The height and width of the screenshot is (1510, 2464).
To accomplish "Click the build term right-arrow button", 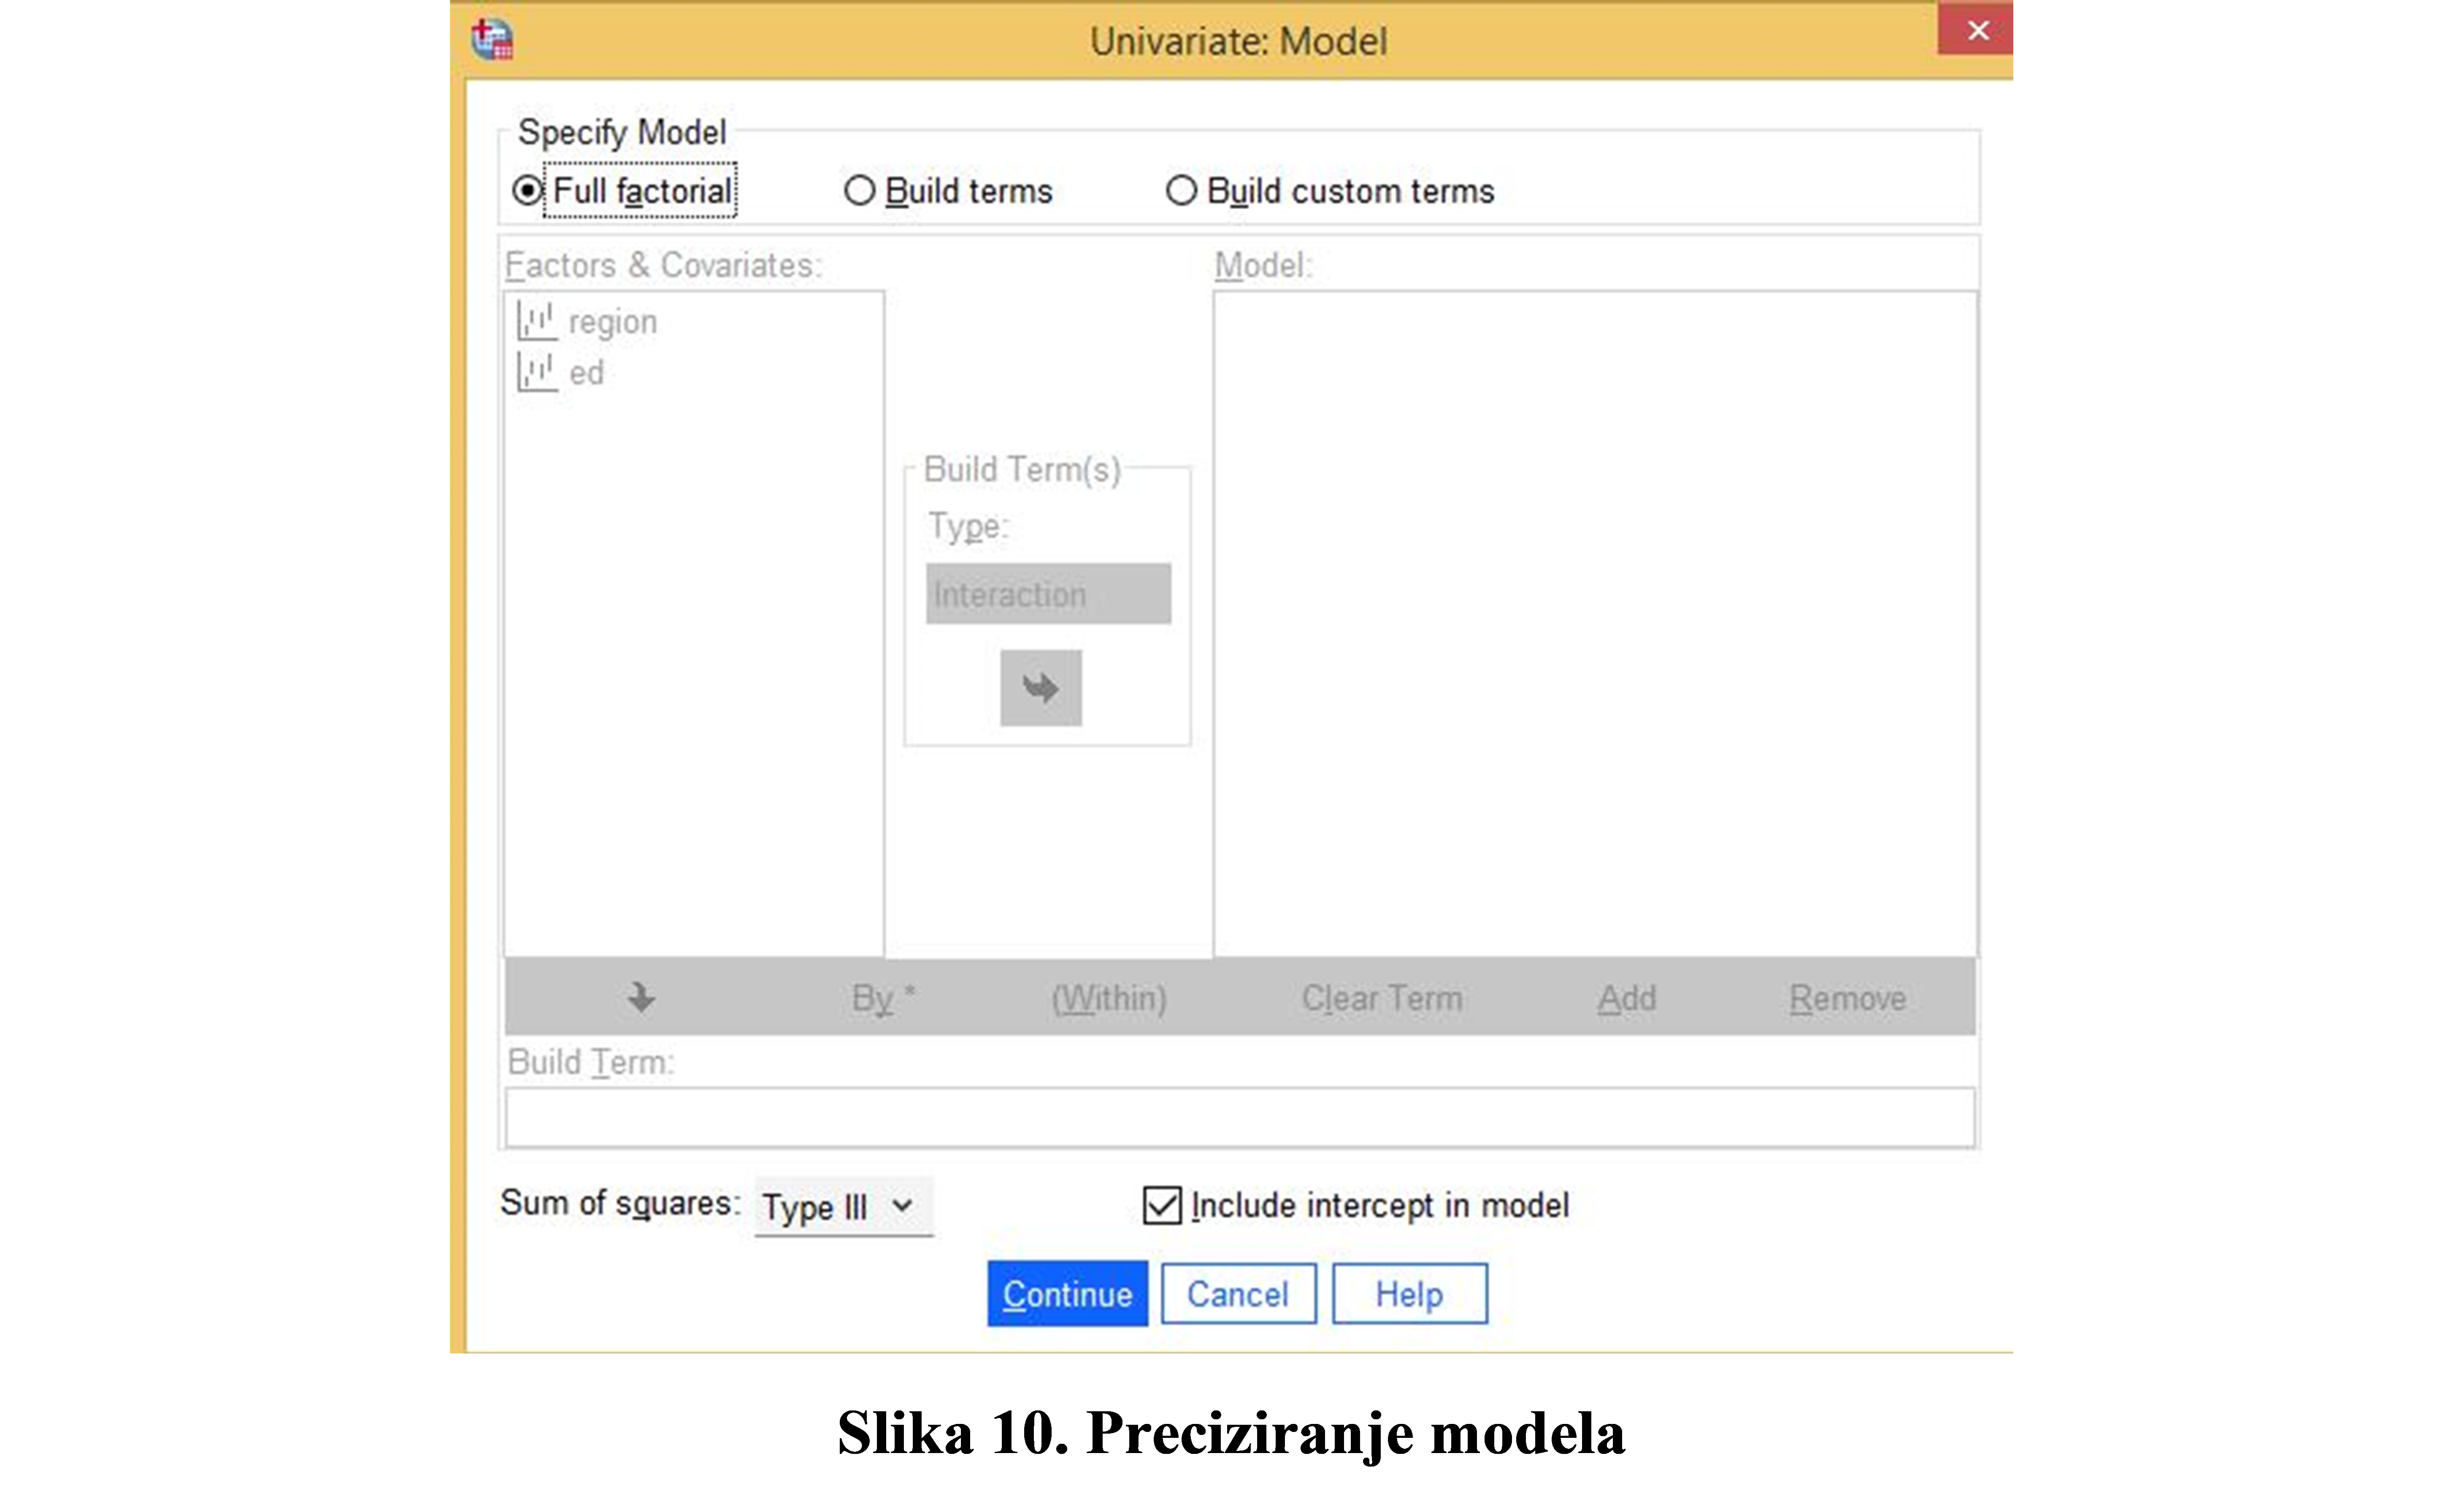I will (x=1041, y=688).
